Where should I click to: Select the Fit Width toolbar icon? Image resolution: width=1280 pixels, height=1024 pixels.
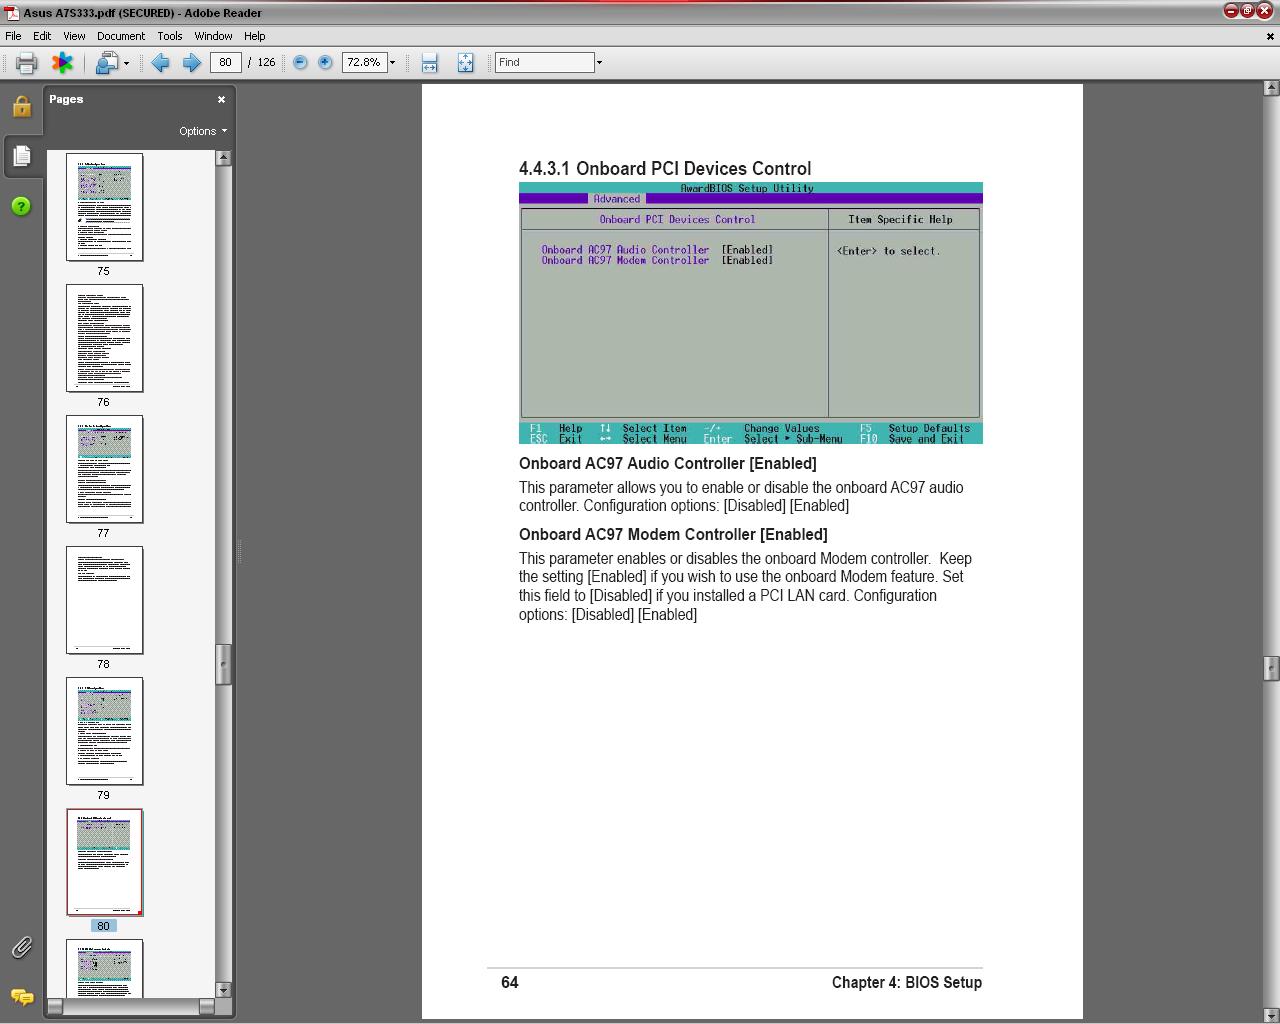coord(429,62)
